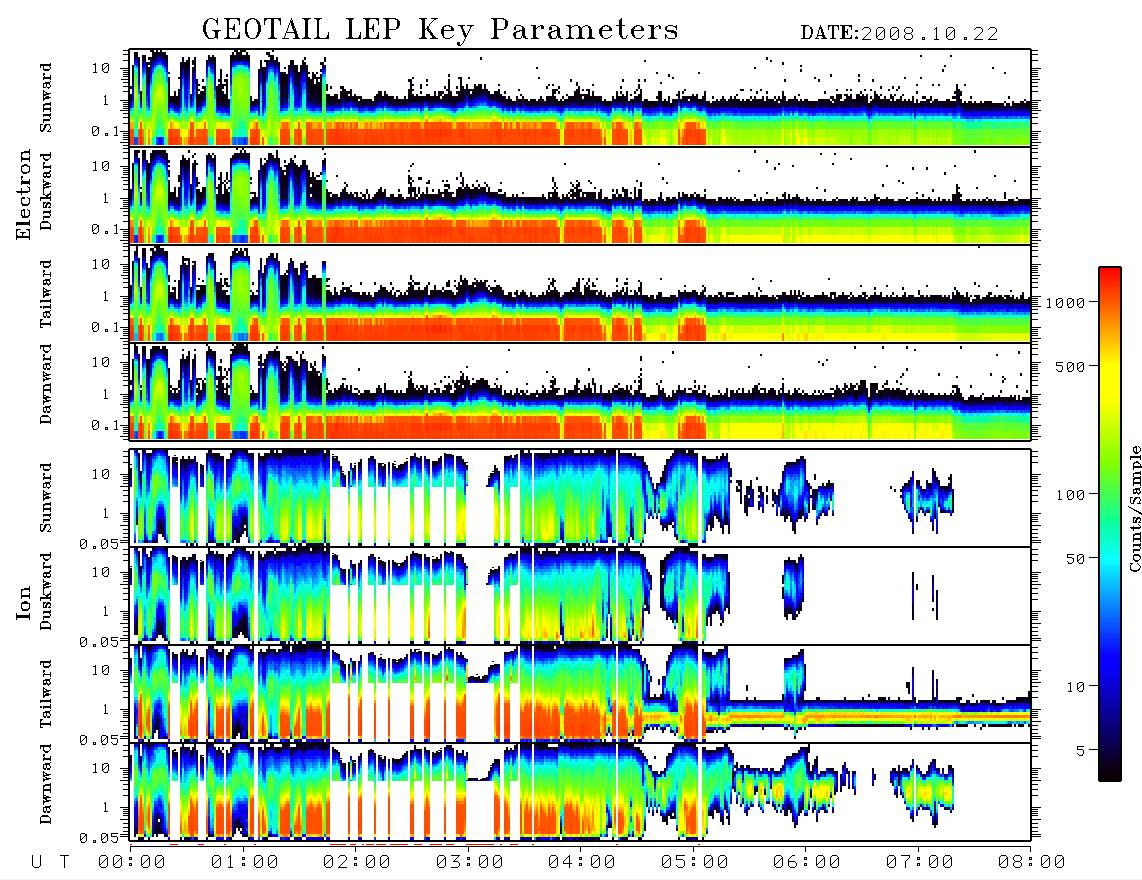
Task: Click the U T time axis label
Action: (50, 862)
